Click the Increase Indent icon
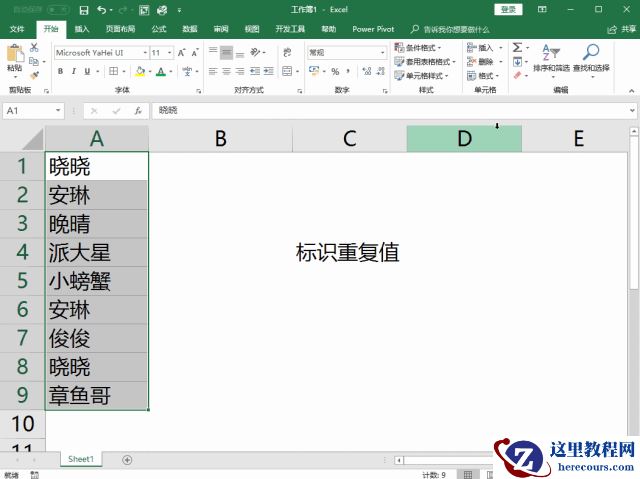The width and height of the screenshot is (640, 479). (x=269, y=71)
